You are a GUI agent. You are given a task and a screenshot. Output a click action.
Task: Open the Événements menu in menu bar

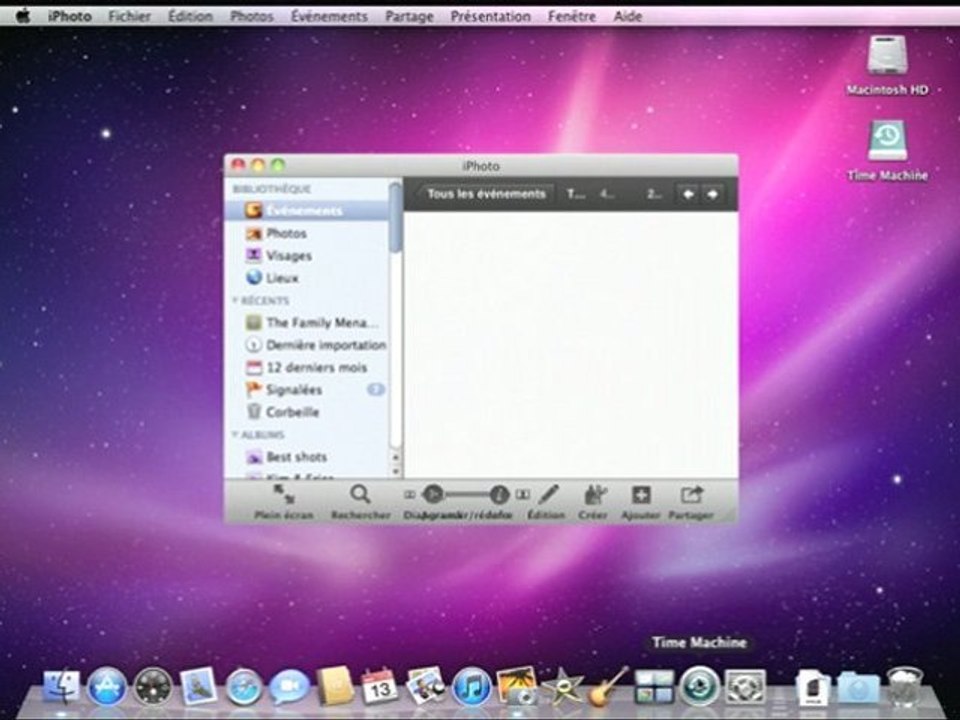coord(329,16)
